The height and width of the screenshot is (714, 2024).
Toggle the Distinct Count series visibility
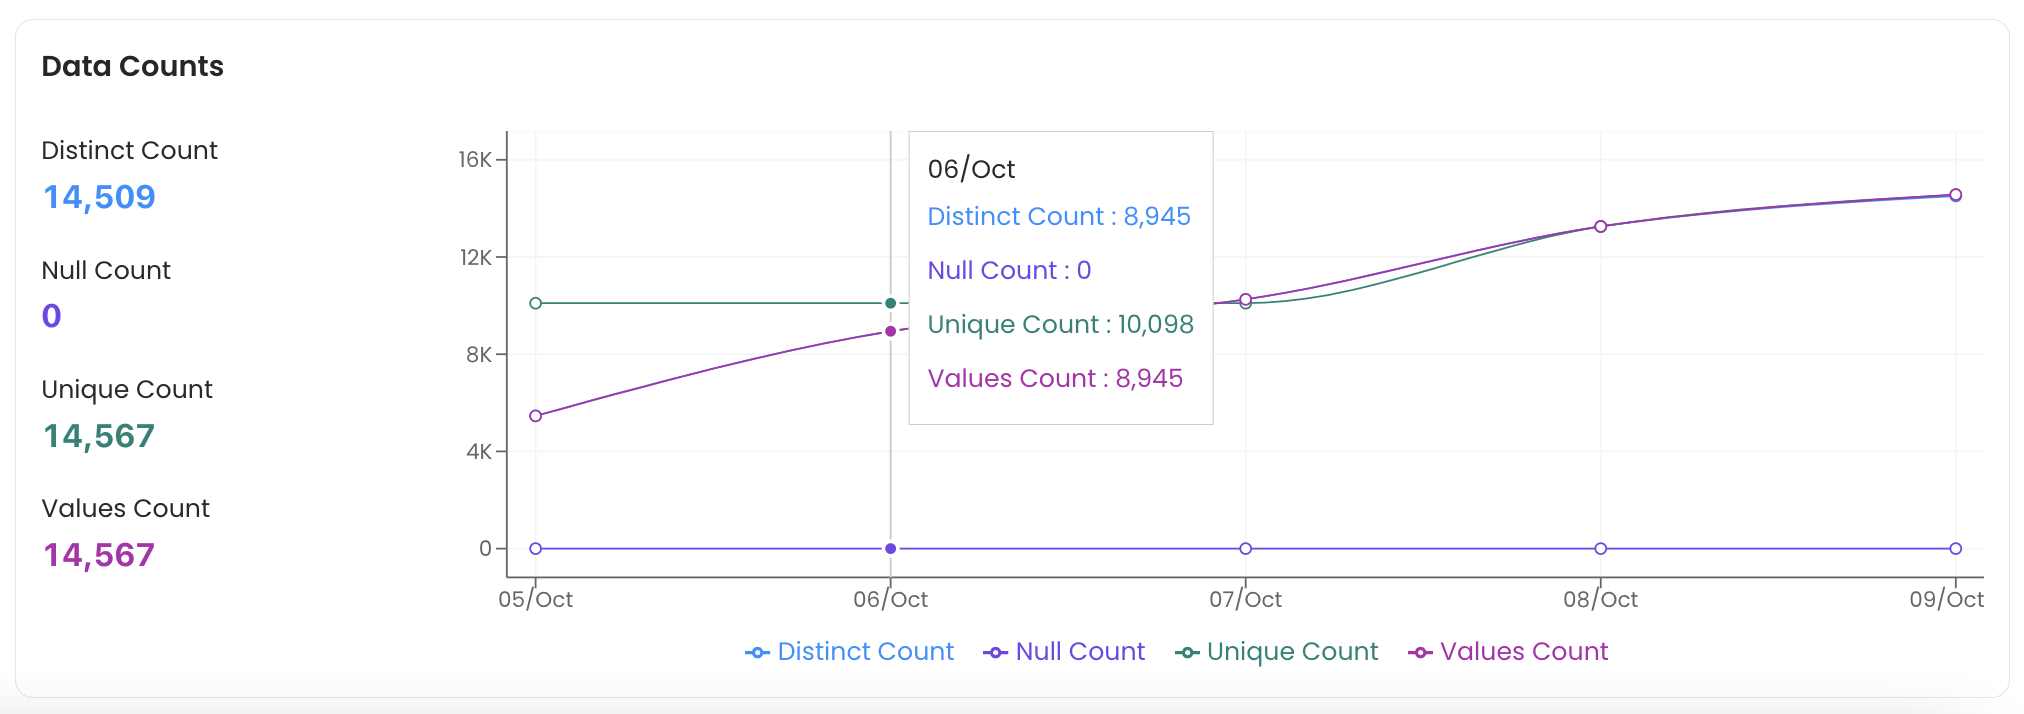tap(866, 652)
